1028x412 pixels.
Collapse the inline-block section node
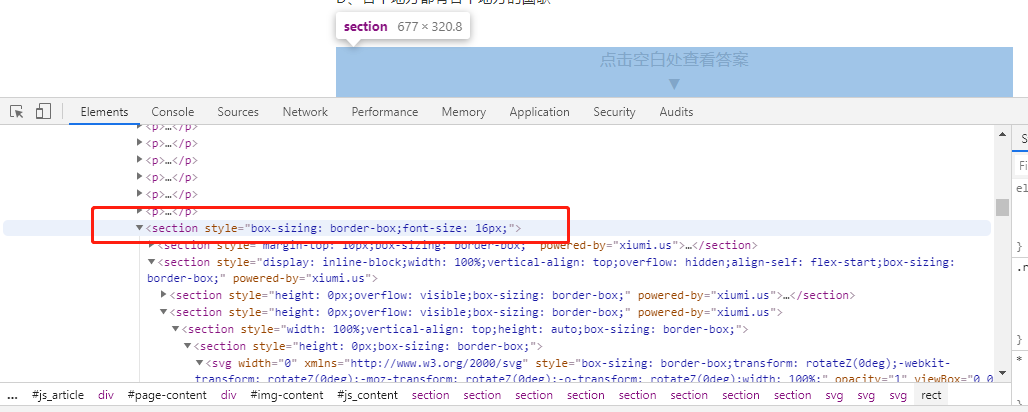(x=152, y=263)
